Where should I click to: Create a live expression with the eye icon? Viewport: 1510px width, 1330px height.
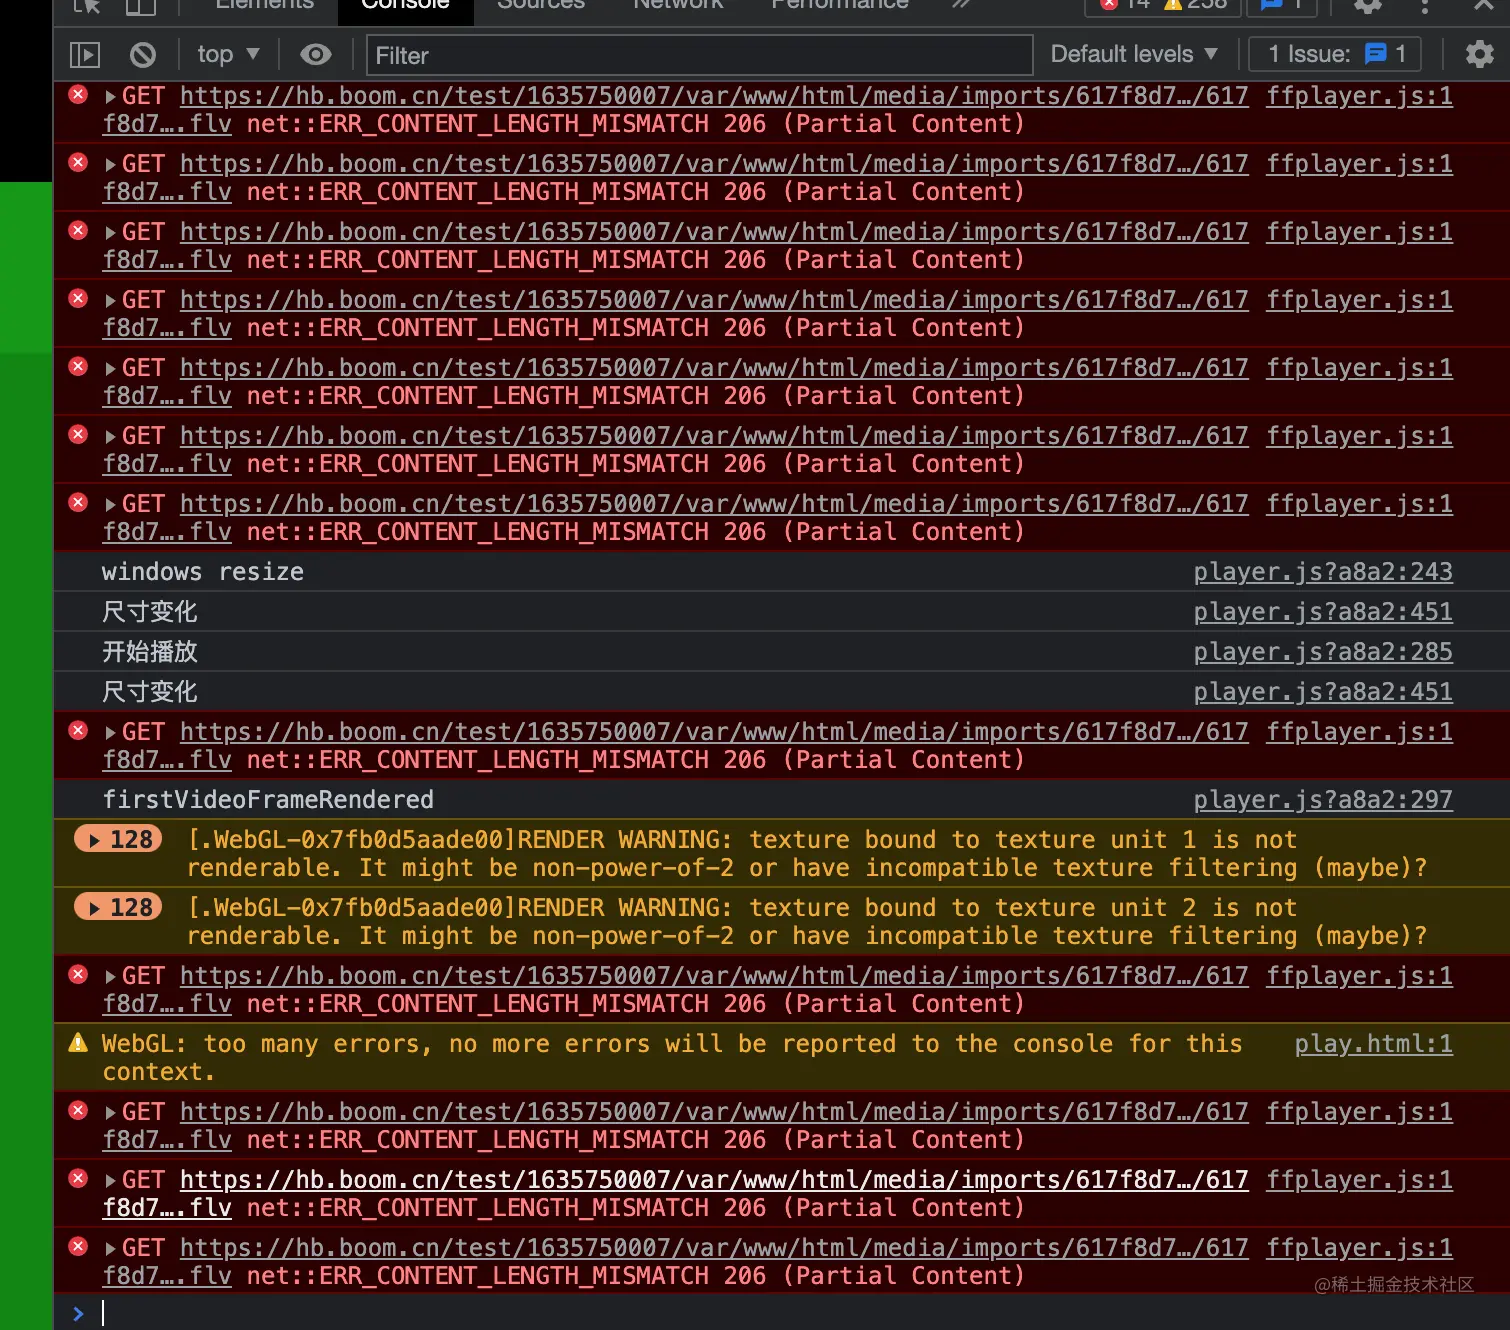[x=315, y=55]
